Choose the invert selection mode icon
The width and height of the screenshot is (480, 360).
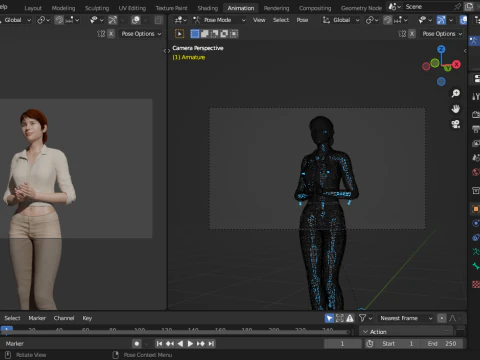click(224, 34)
